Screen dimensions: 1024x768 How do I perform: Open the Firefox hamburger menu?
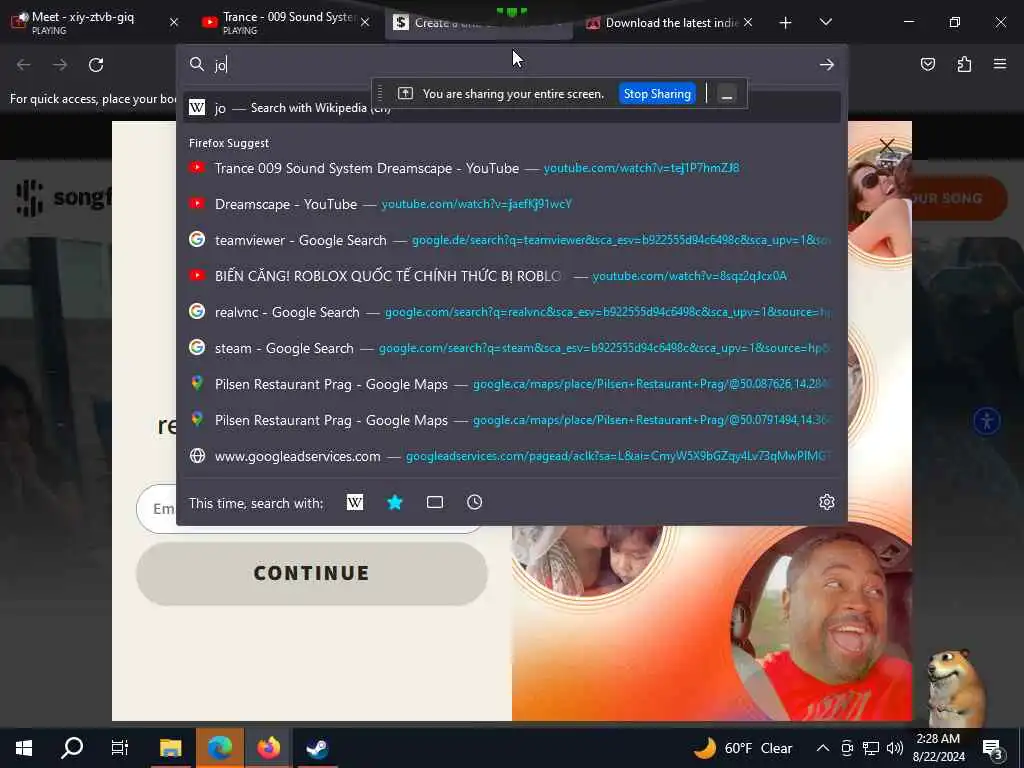[x=999, y=64]
